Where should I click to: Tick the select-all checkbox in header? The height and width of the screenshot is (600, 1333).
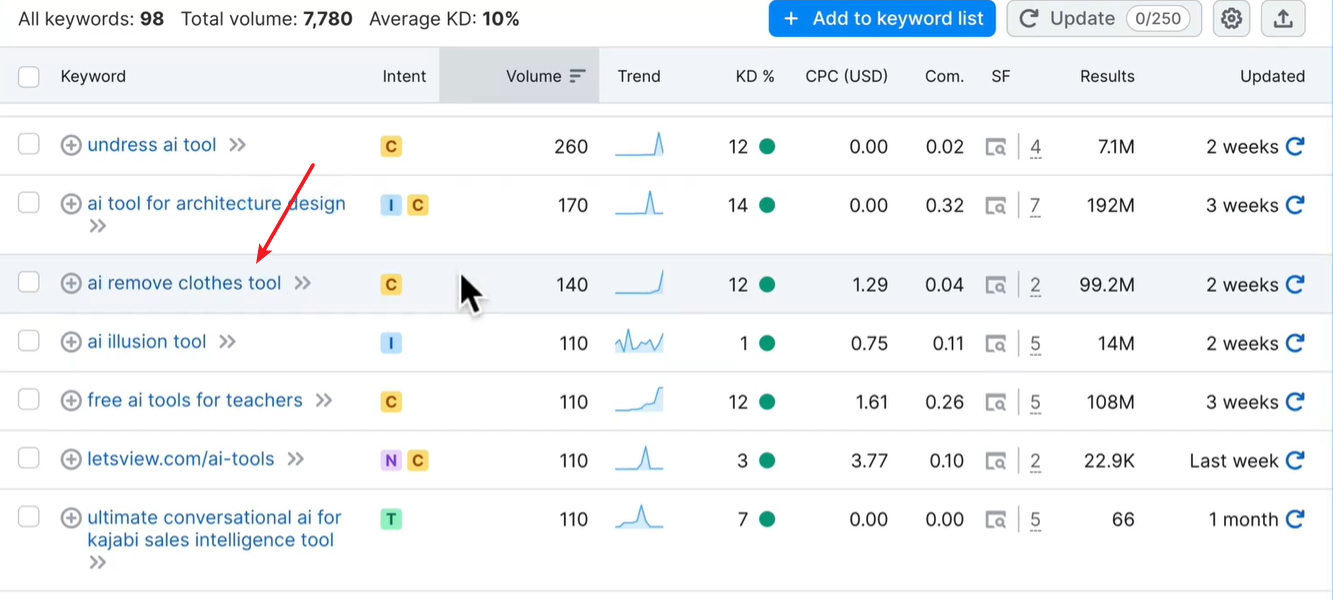[29, 77]
